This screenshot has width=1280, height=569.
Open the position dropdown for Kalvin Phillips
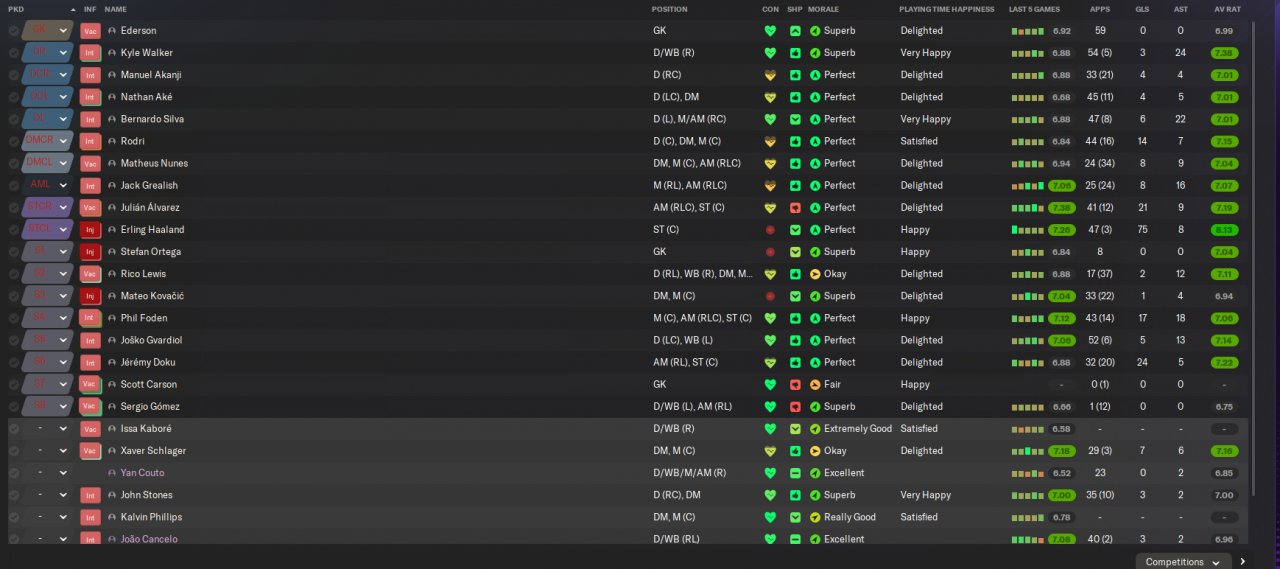pos(48,517)
